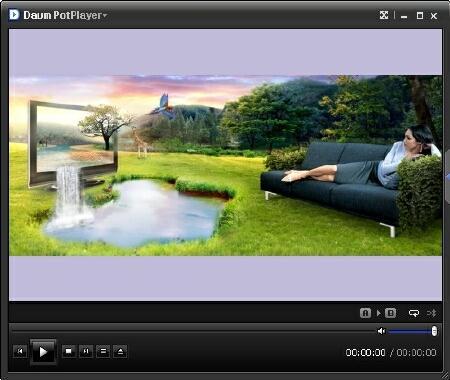The image size is (450, 380).
Task: Mute the volume speaker icon
Action: tap(381, 331)
